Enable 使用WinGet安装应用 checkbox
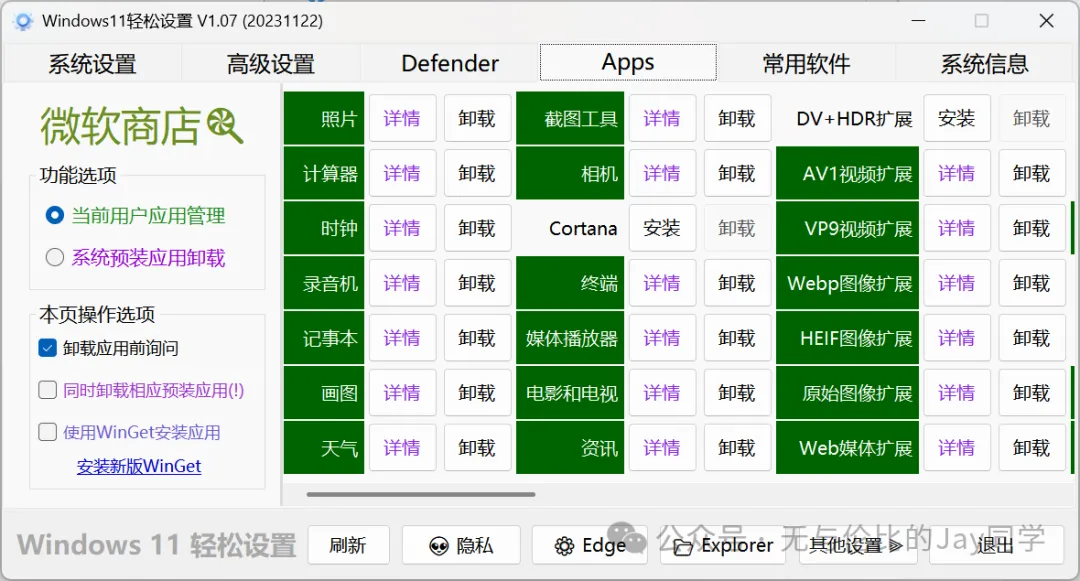Image resolution: width=1080 pixels, height=581 pixels. [48, 432]
